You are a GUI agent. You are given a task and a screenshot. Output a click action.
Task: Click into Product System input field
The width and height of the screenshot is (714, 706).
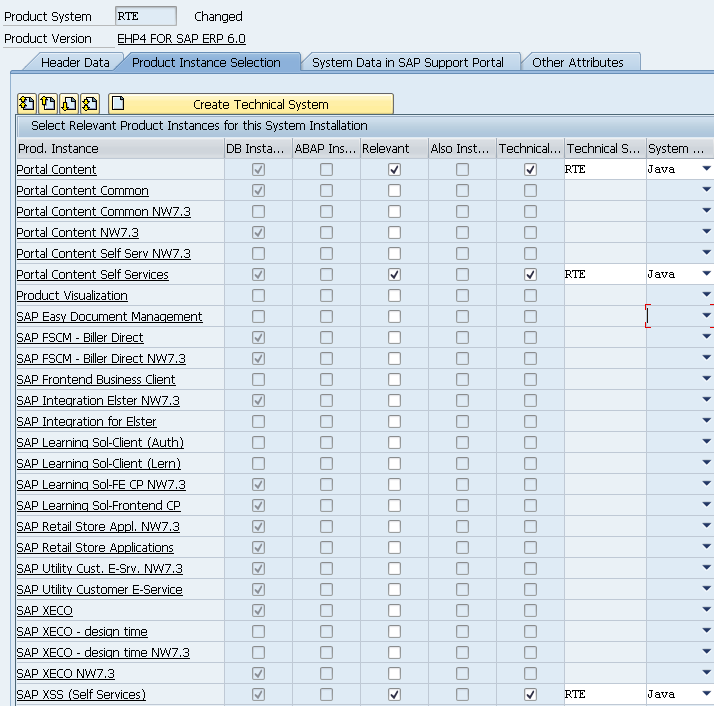point(146,16)
